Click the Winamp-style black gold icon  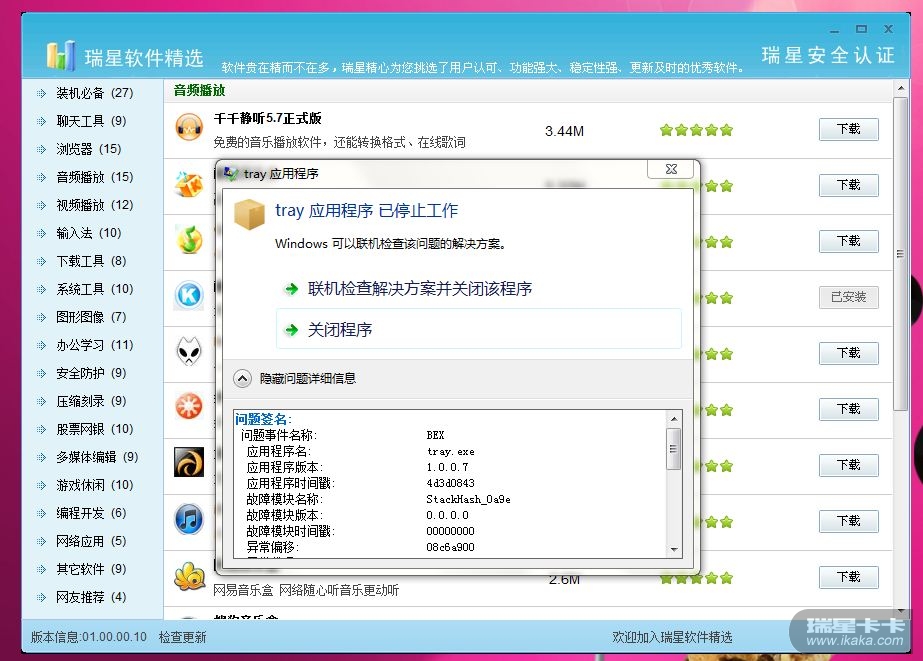(189, 462)
